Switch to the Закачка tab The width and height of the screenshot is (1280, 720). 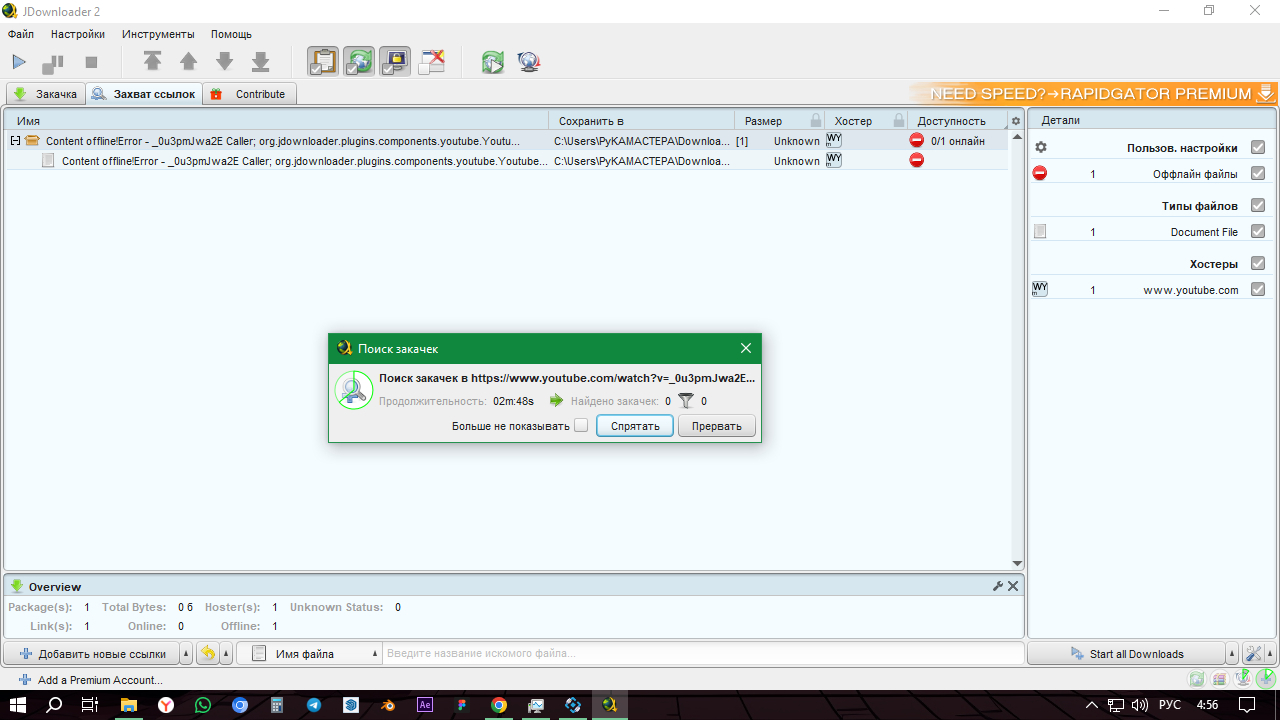(x=46, y=94)
